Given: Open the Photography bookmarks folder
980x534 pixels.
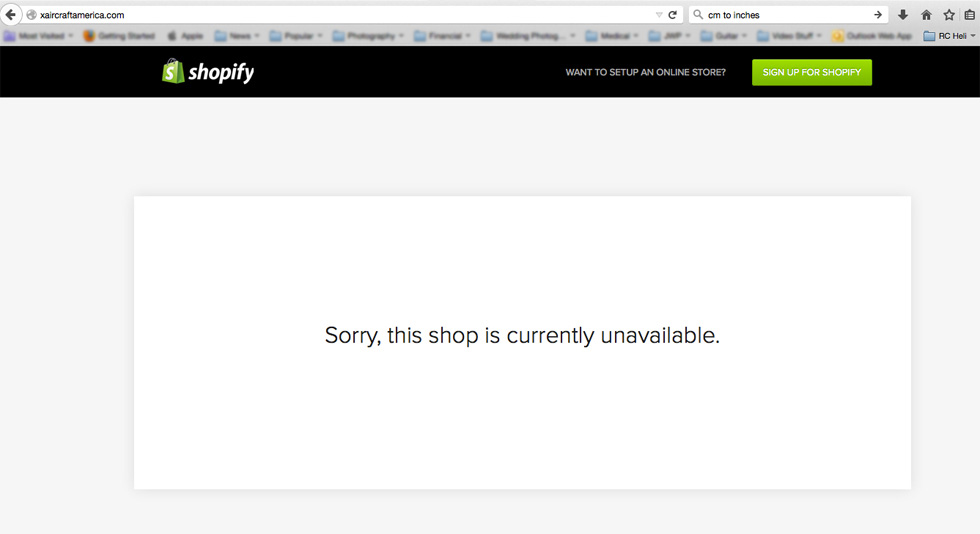Looking at the screenshot, I should click(368, 36).
